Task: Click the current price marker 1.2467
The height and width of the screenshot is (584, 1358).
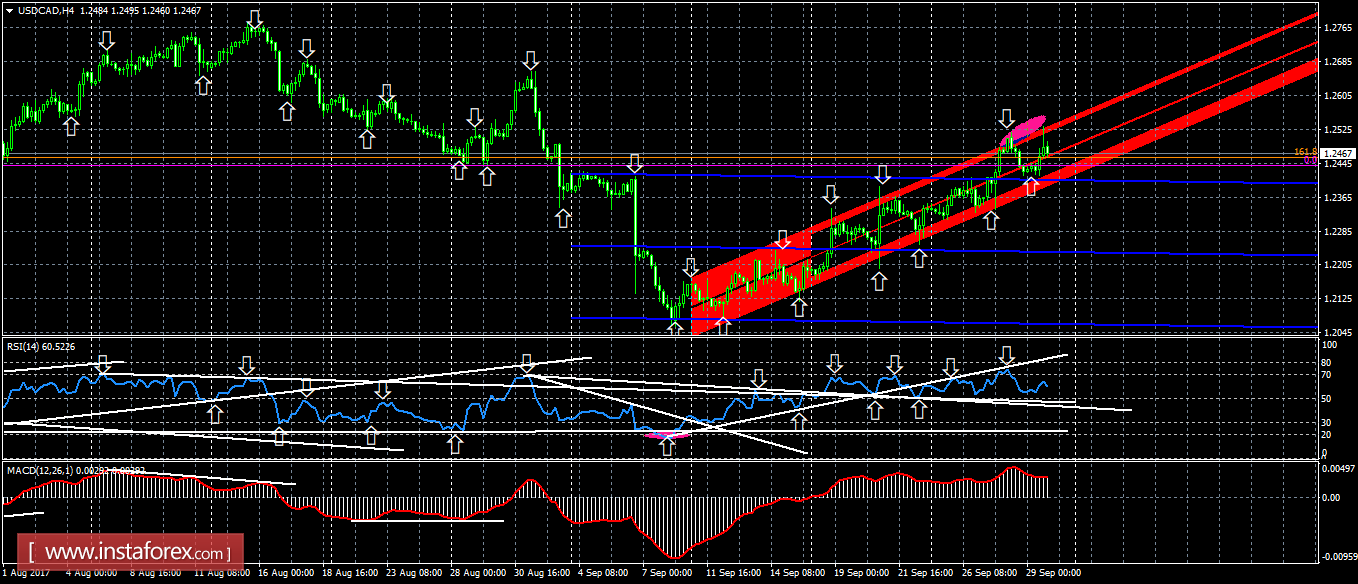Action: pyautogui.click(x=1337, y=154)
